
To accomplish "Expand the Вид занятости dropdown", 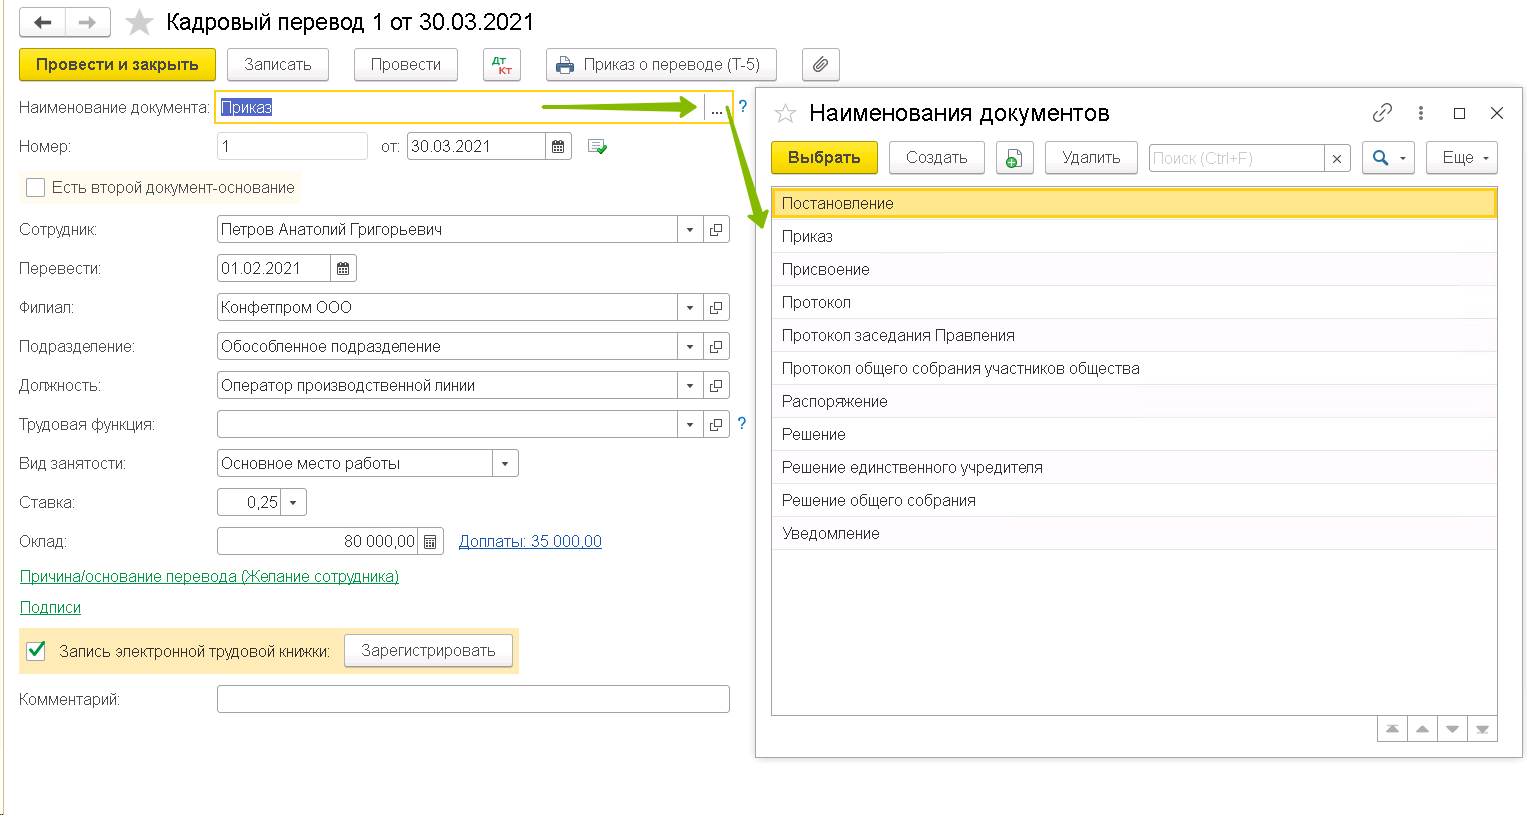I will point(505,464).
